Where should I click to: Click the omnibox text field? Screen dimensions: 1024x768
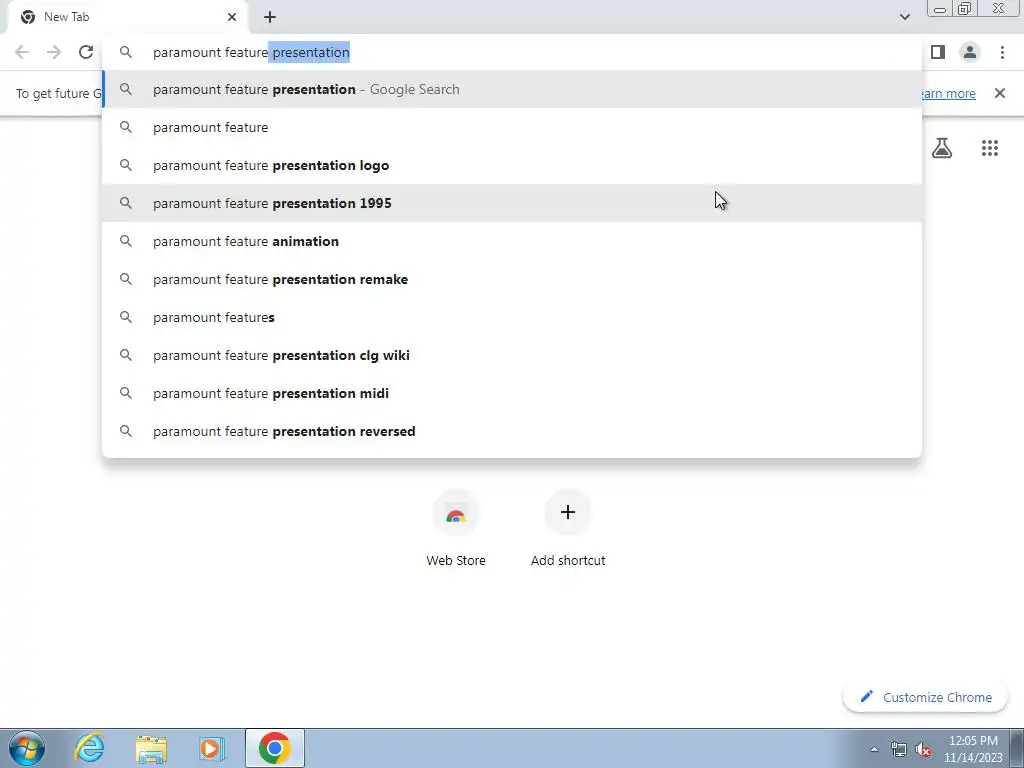pyautogui.click(x=513, y=52)
